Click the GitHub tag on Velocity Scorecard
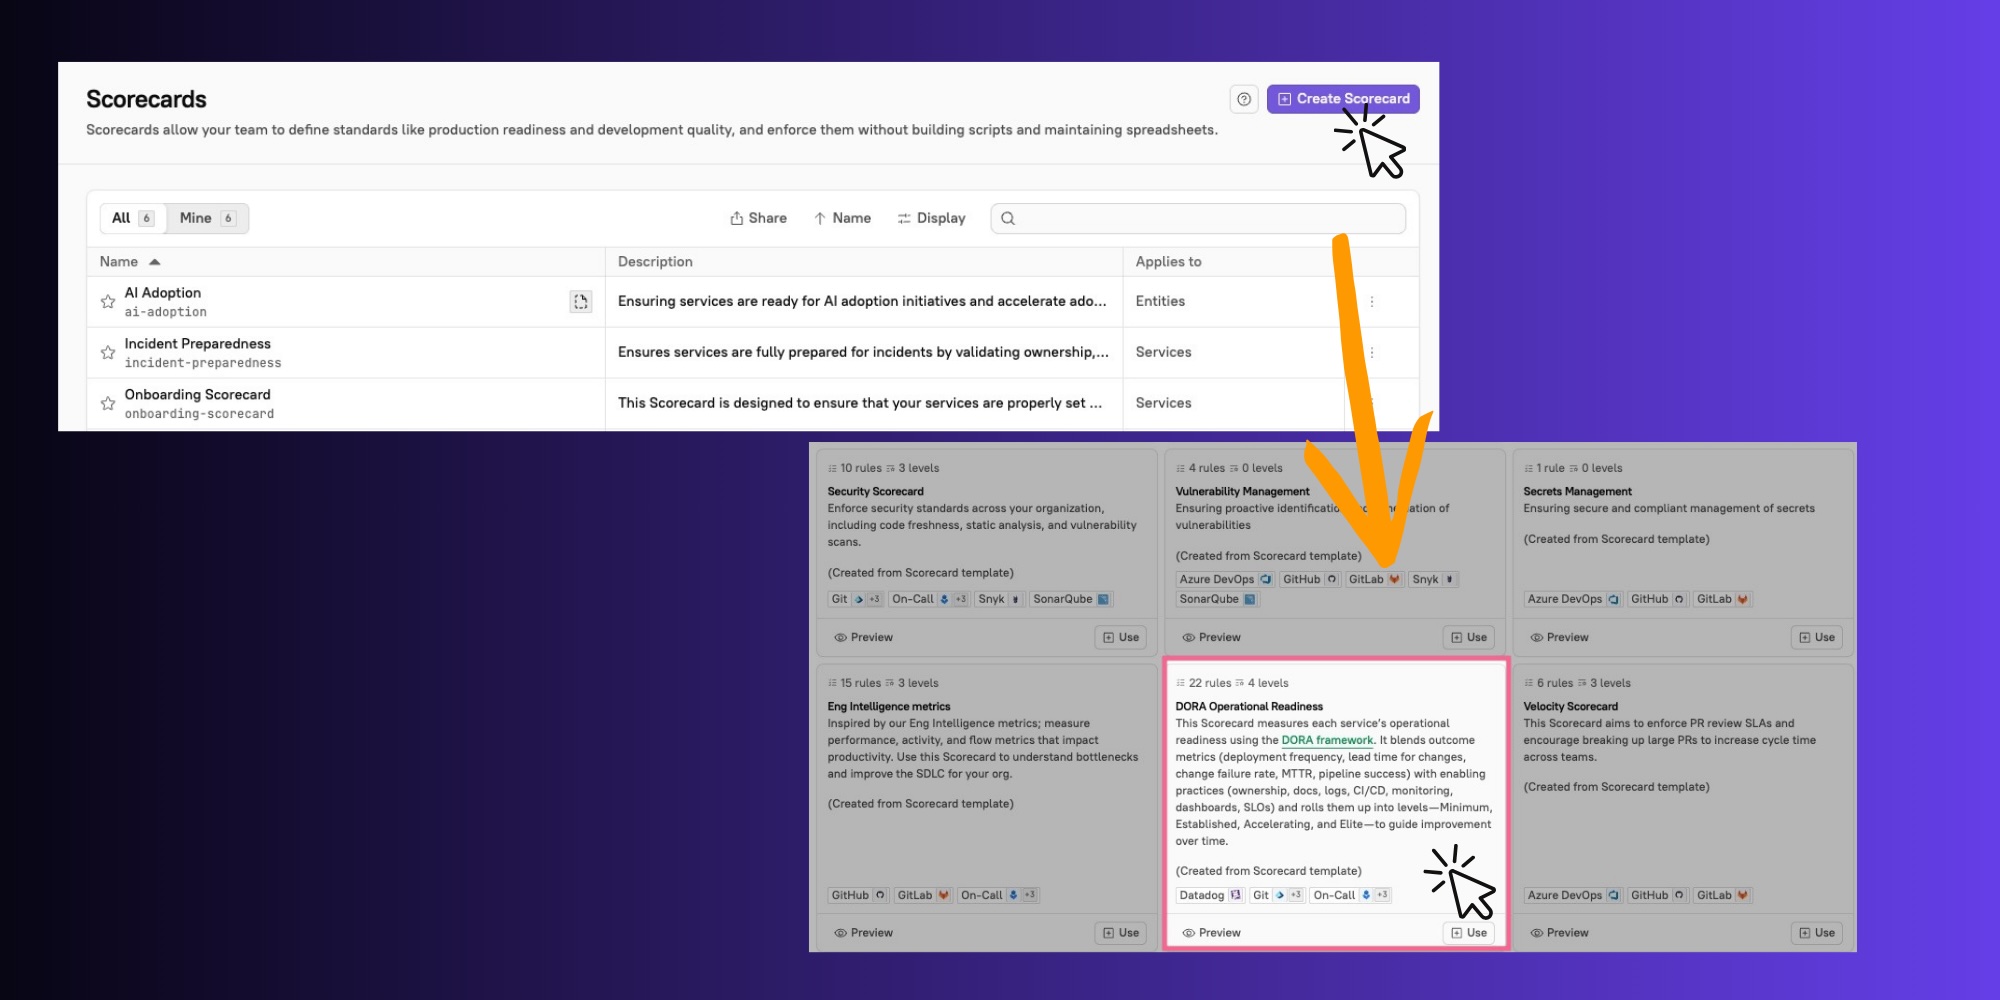The image size is (2000, 1000). click(x=1657, y=896)
